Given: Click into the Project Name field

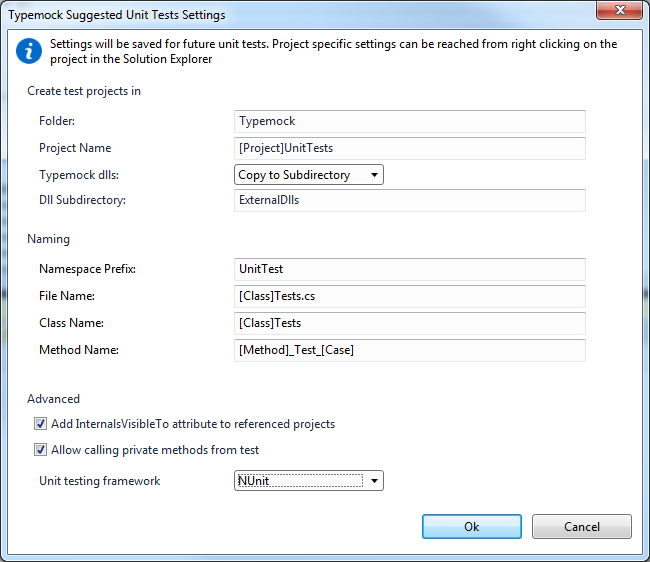Looking at the screenshot, I should click(409, 148).
